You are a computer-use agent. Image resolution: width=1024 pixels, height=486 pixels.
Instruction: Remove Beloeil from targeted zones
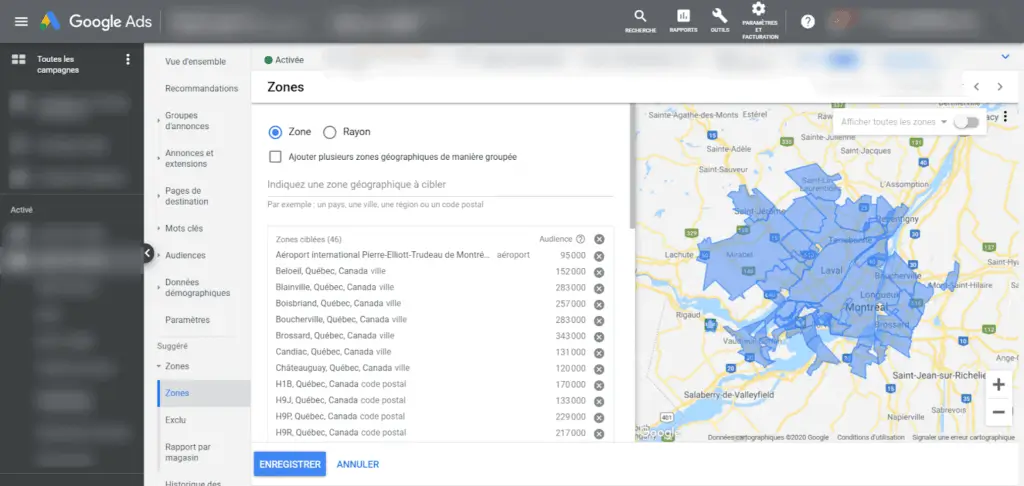(x=599, y=272)
